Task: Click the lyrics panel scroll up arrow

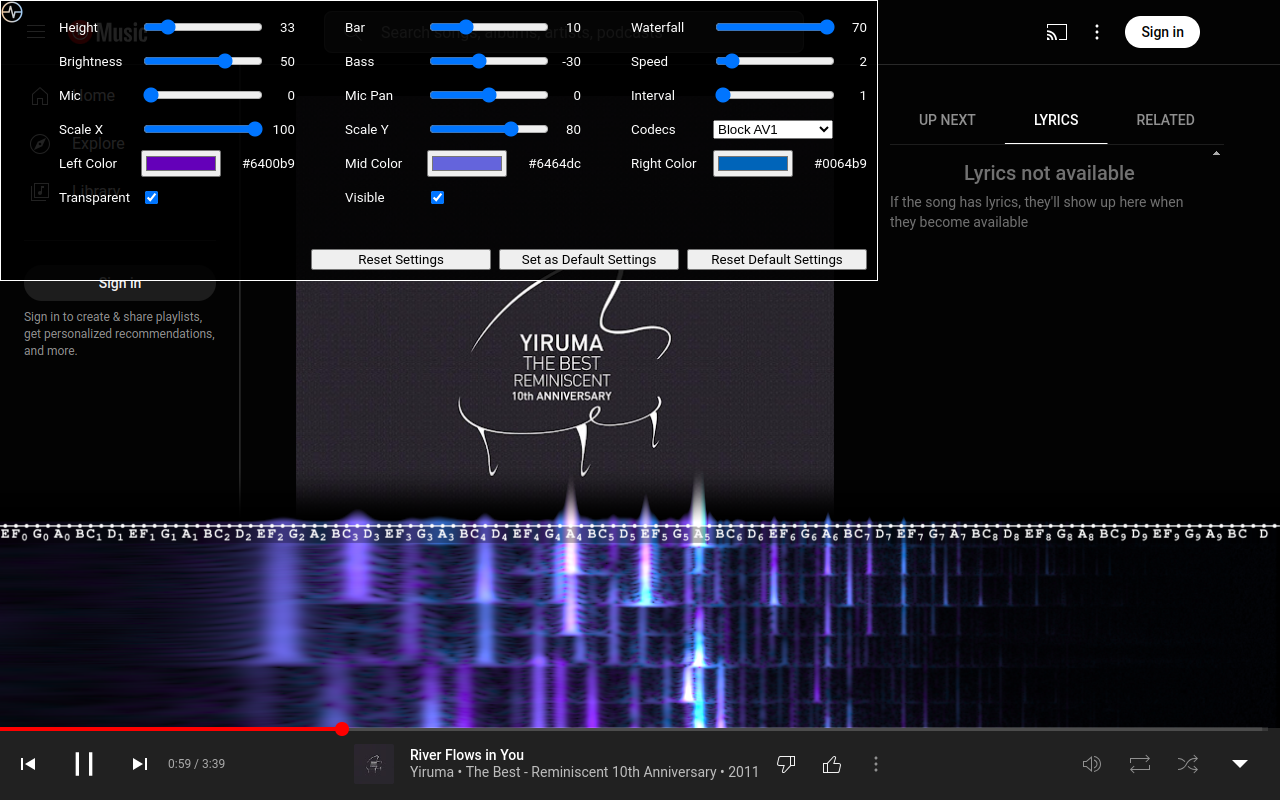Action: click(1216, 153)
